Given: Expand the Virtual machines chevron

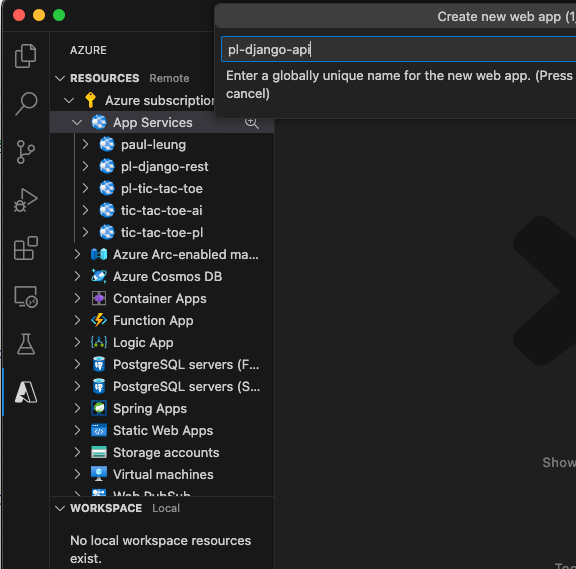Looking at the screenshot, I should (x=77, y=474).
